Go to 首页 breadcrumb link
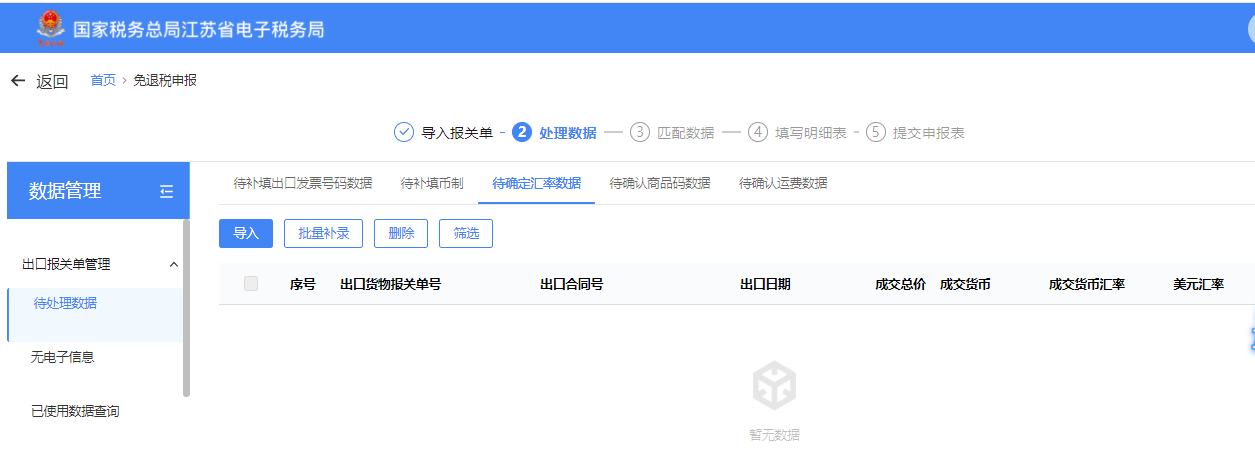 tap(103, 81)
